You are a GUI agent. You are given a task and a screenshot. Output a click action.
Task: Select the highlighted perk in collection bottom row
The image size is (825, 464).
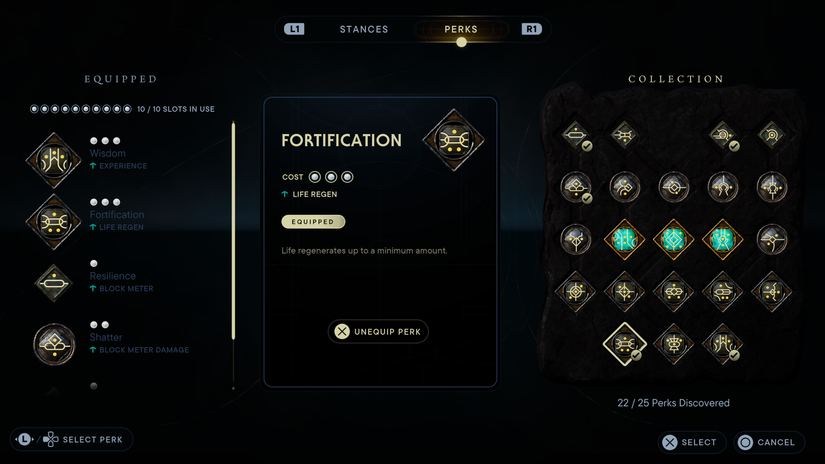pos(624,344)
